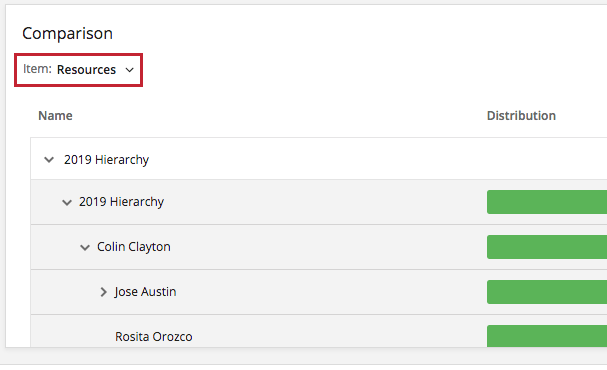
Task: Click nested 2019 Hierarchy distribution bar
Action: (547, 202)
